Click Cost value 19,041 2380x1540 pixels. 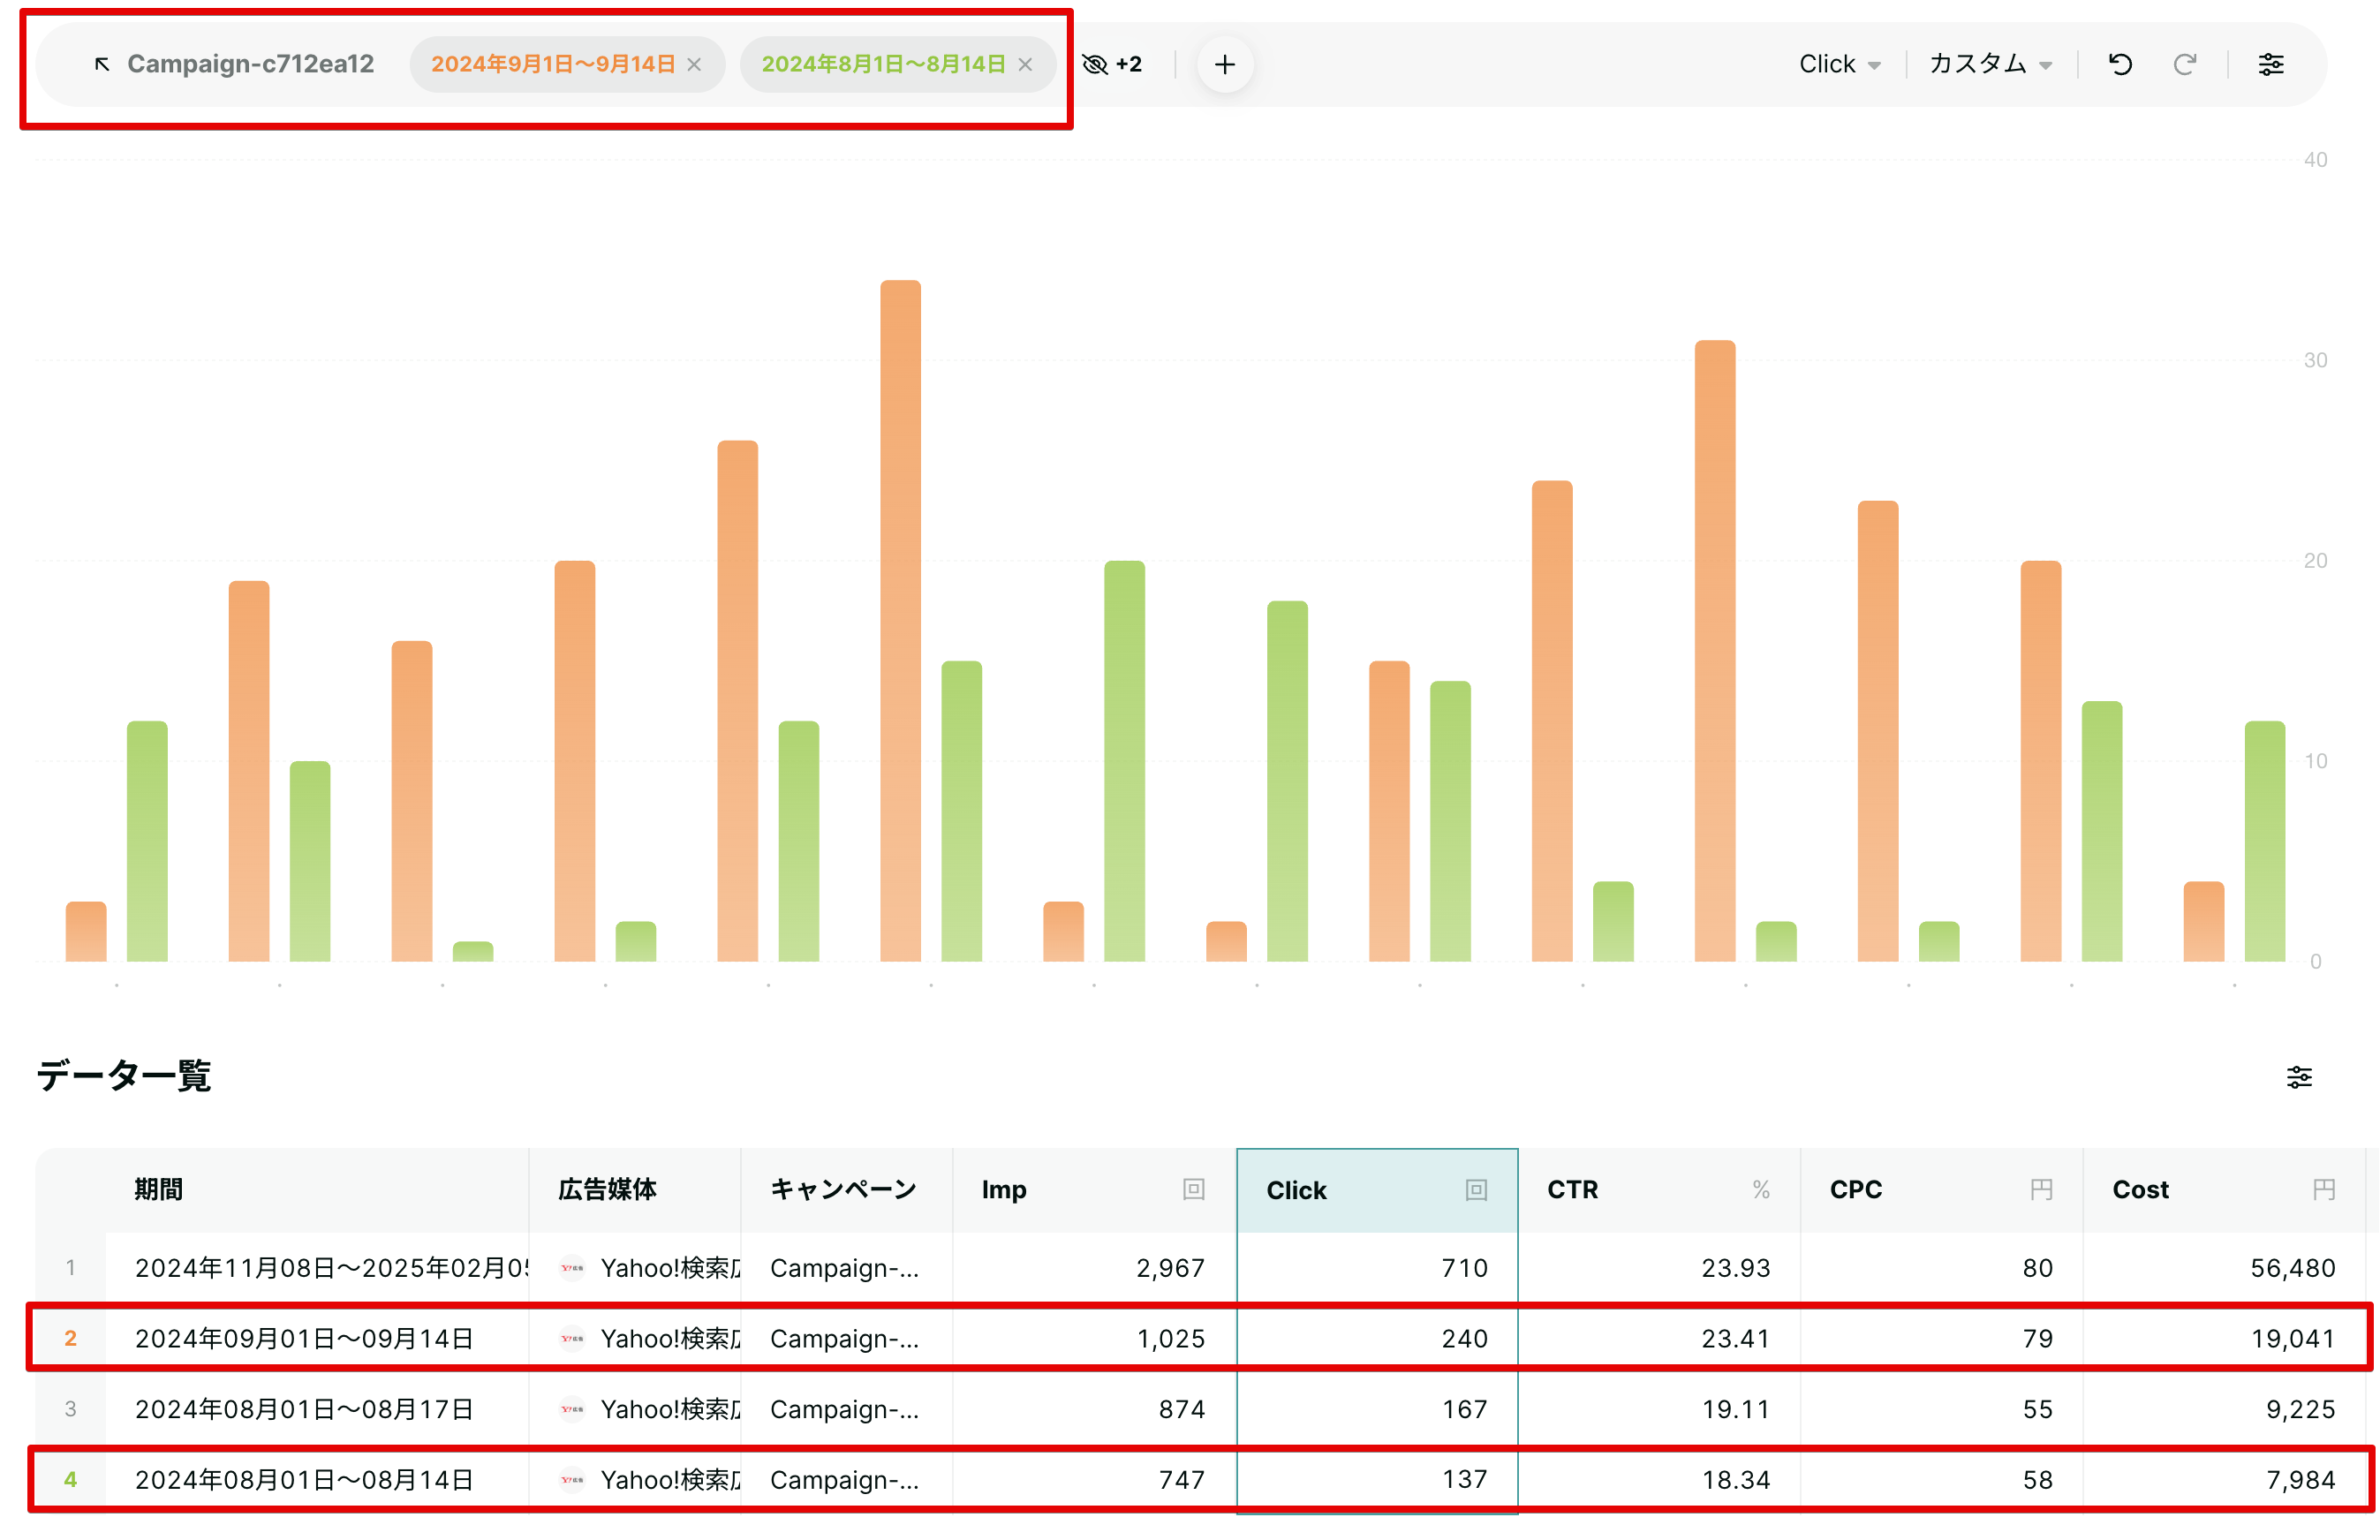tap(2292, 1338)
